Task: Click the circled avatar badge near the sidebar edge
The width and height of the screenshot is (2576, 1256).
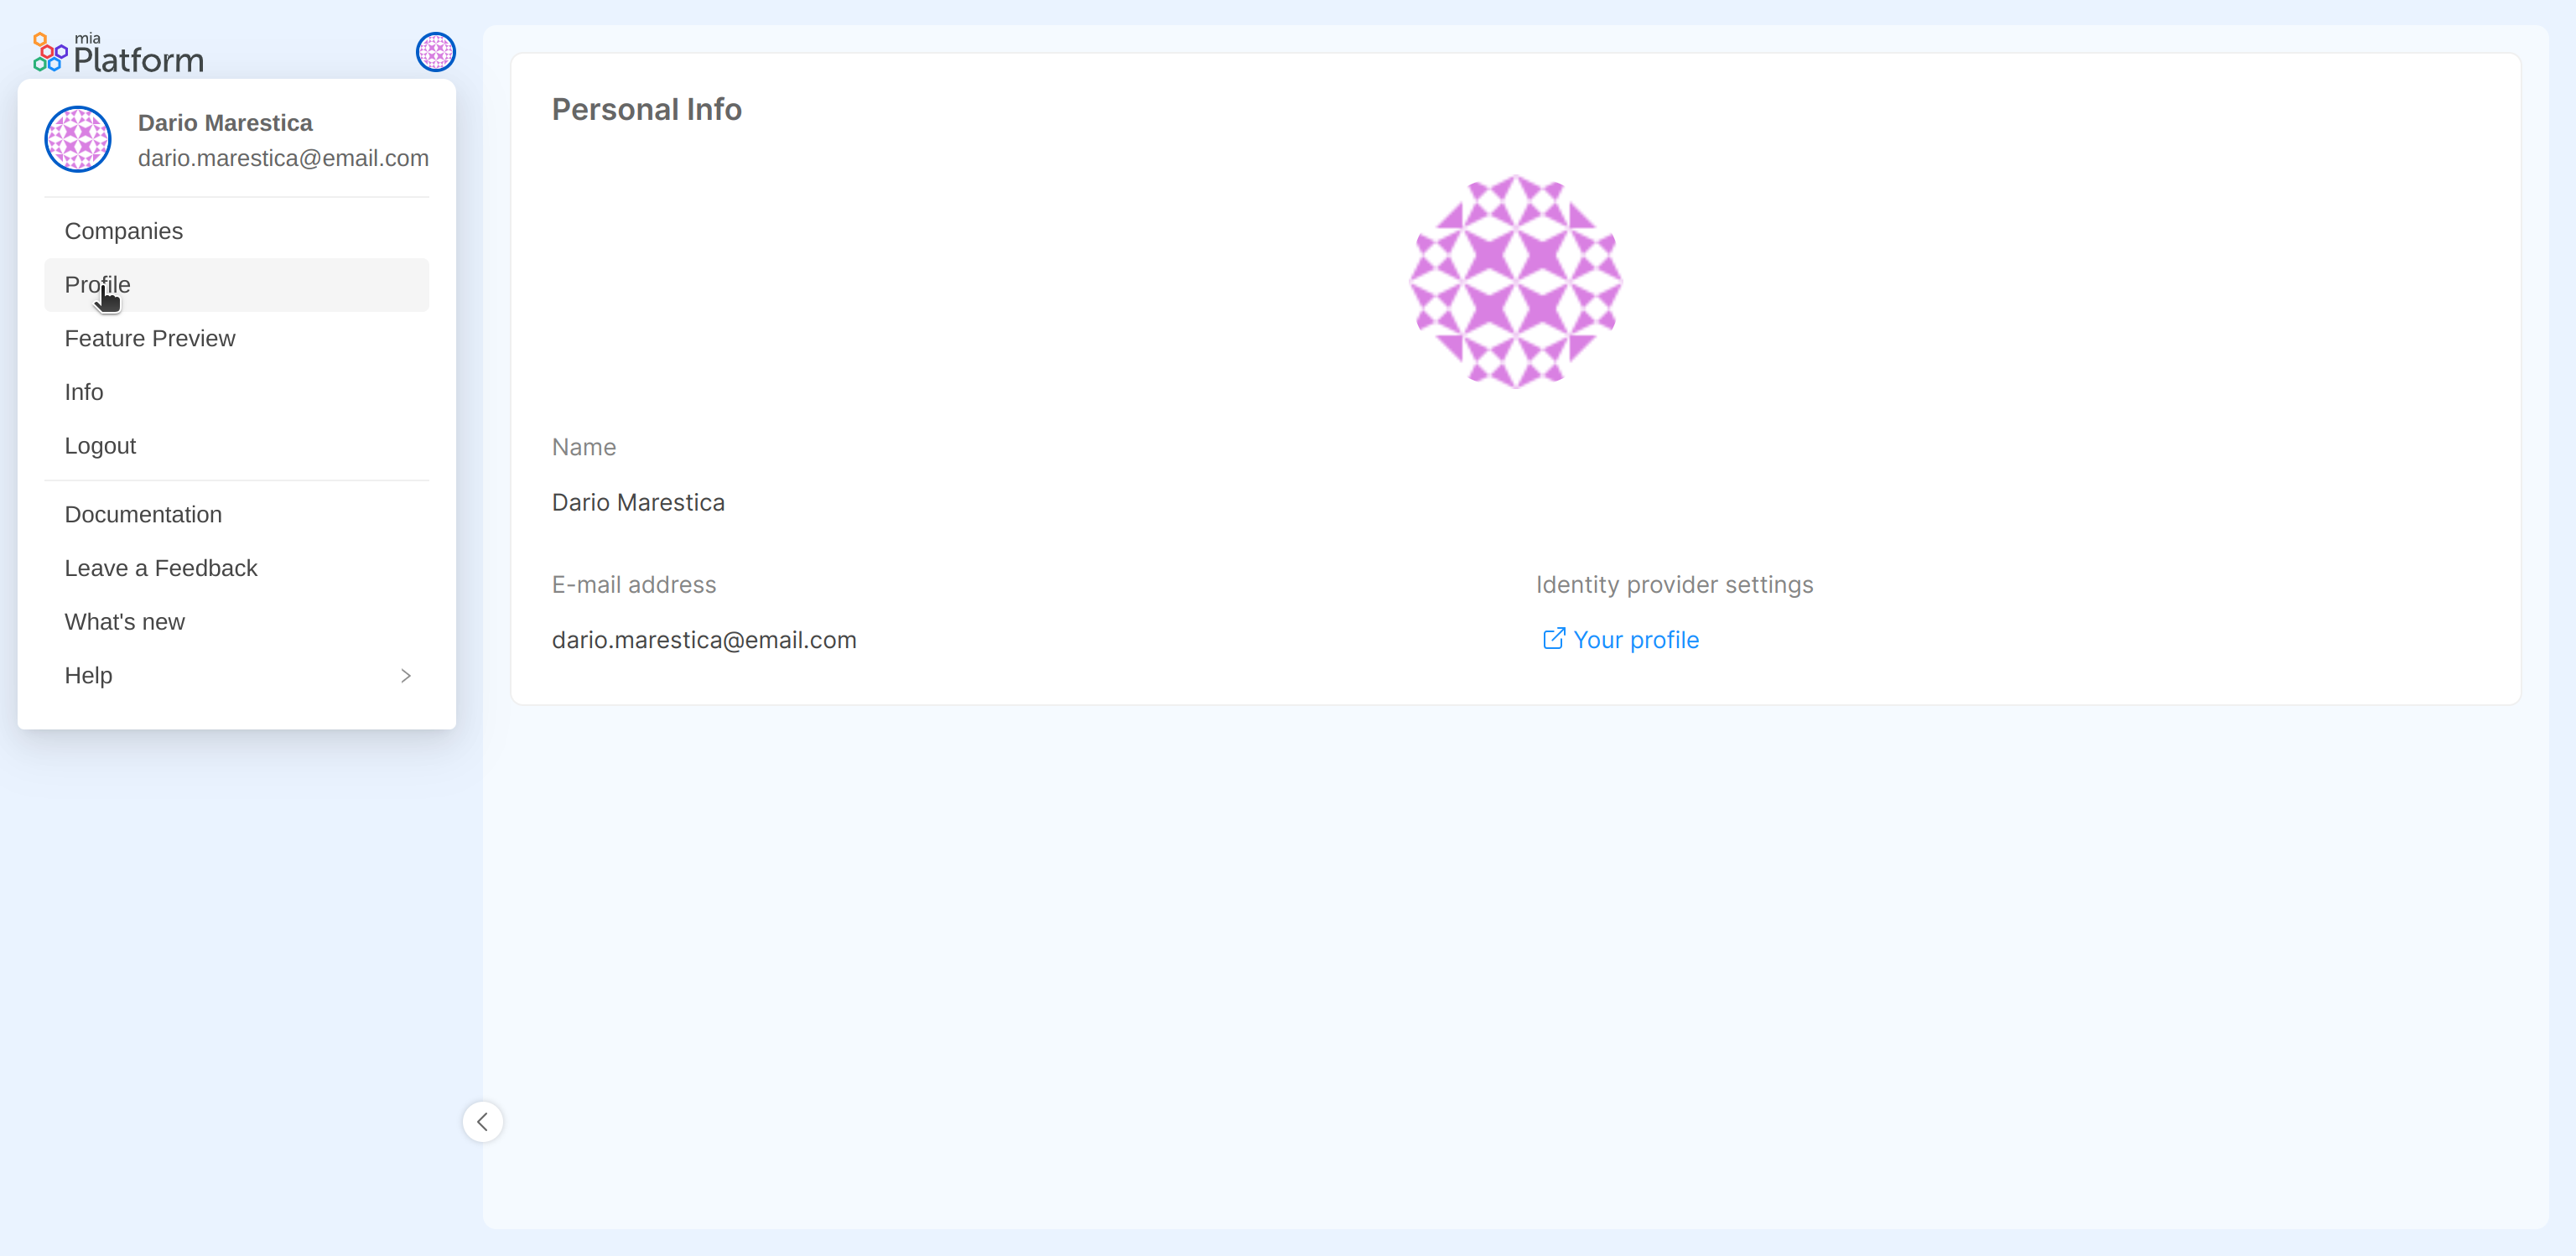Action: click(x=435, y=52)
